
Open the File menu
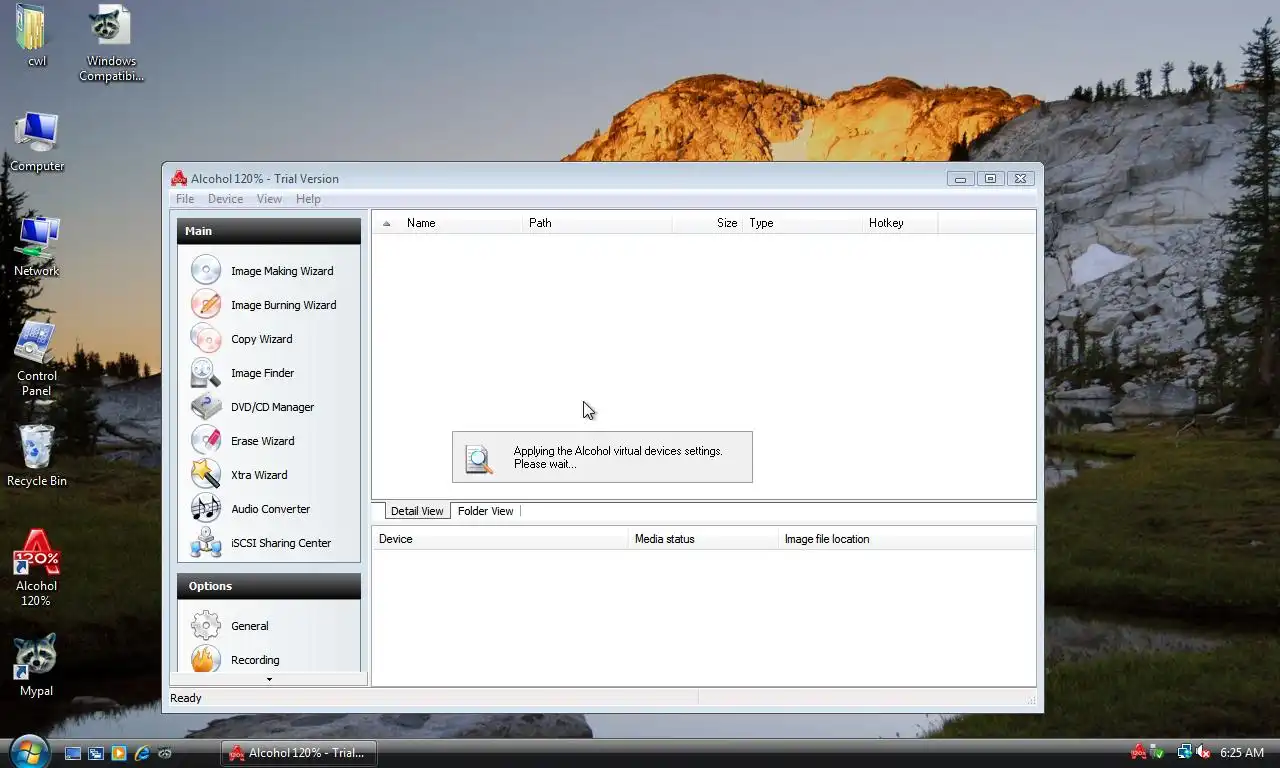(185, 199)
